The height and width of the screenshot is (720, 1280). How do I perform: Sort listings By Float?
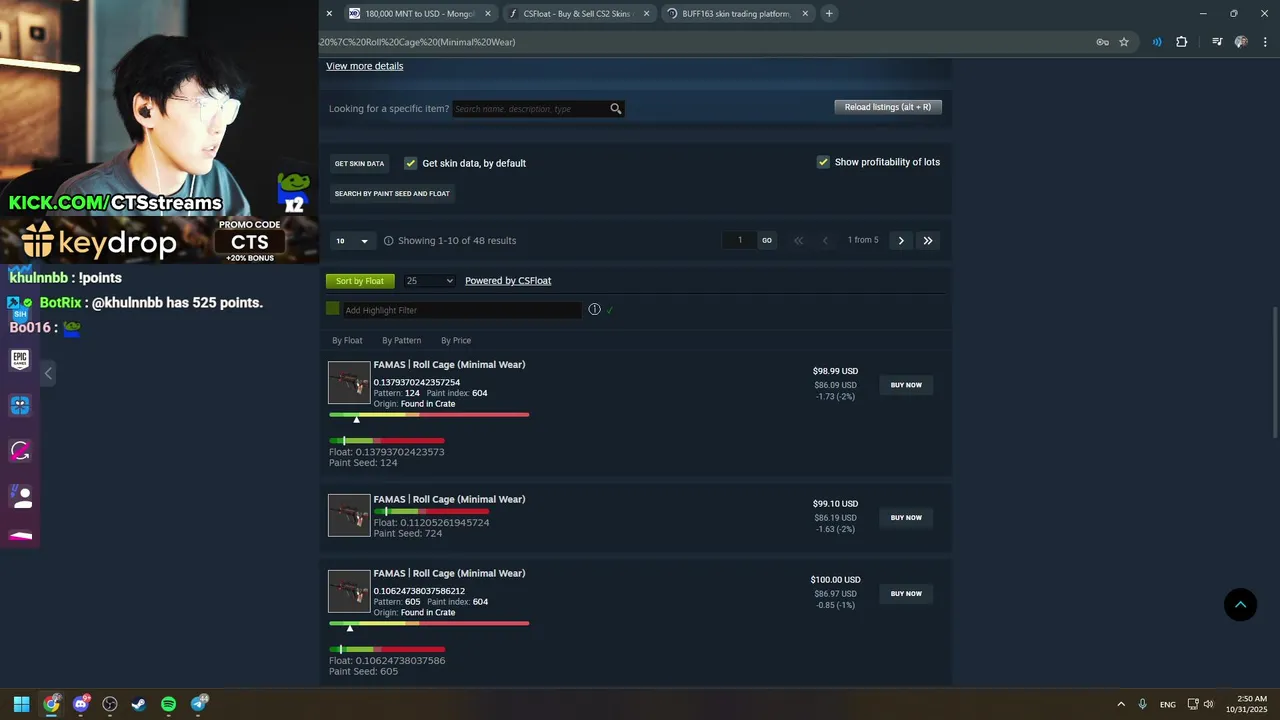point(347,341)
